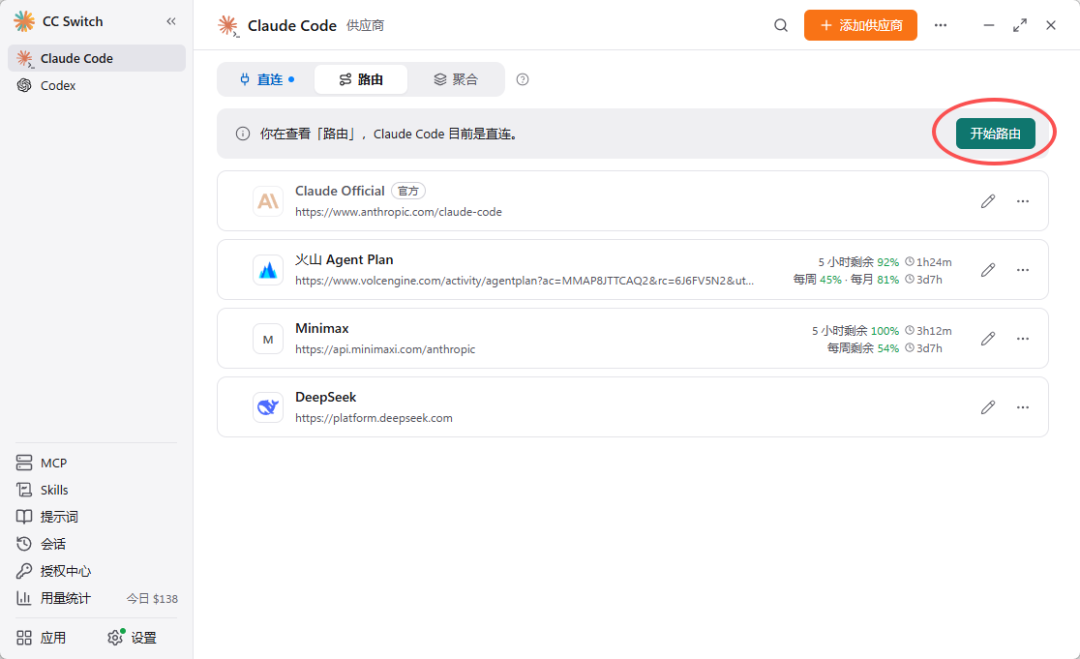
Task: Select Claude Code in the sidebar
Action: tap(96, 59)
